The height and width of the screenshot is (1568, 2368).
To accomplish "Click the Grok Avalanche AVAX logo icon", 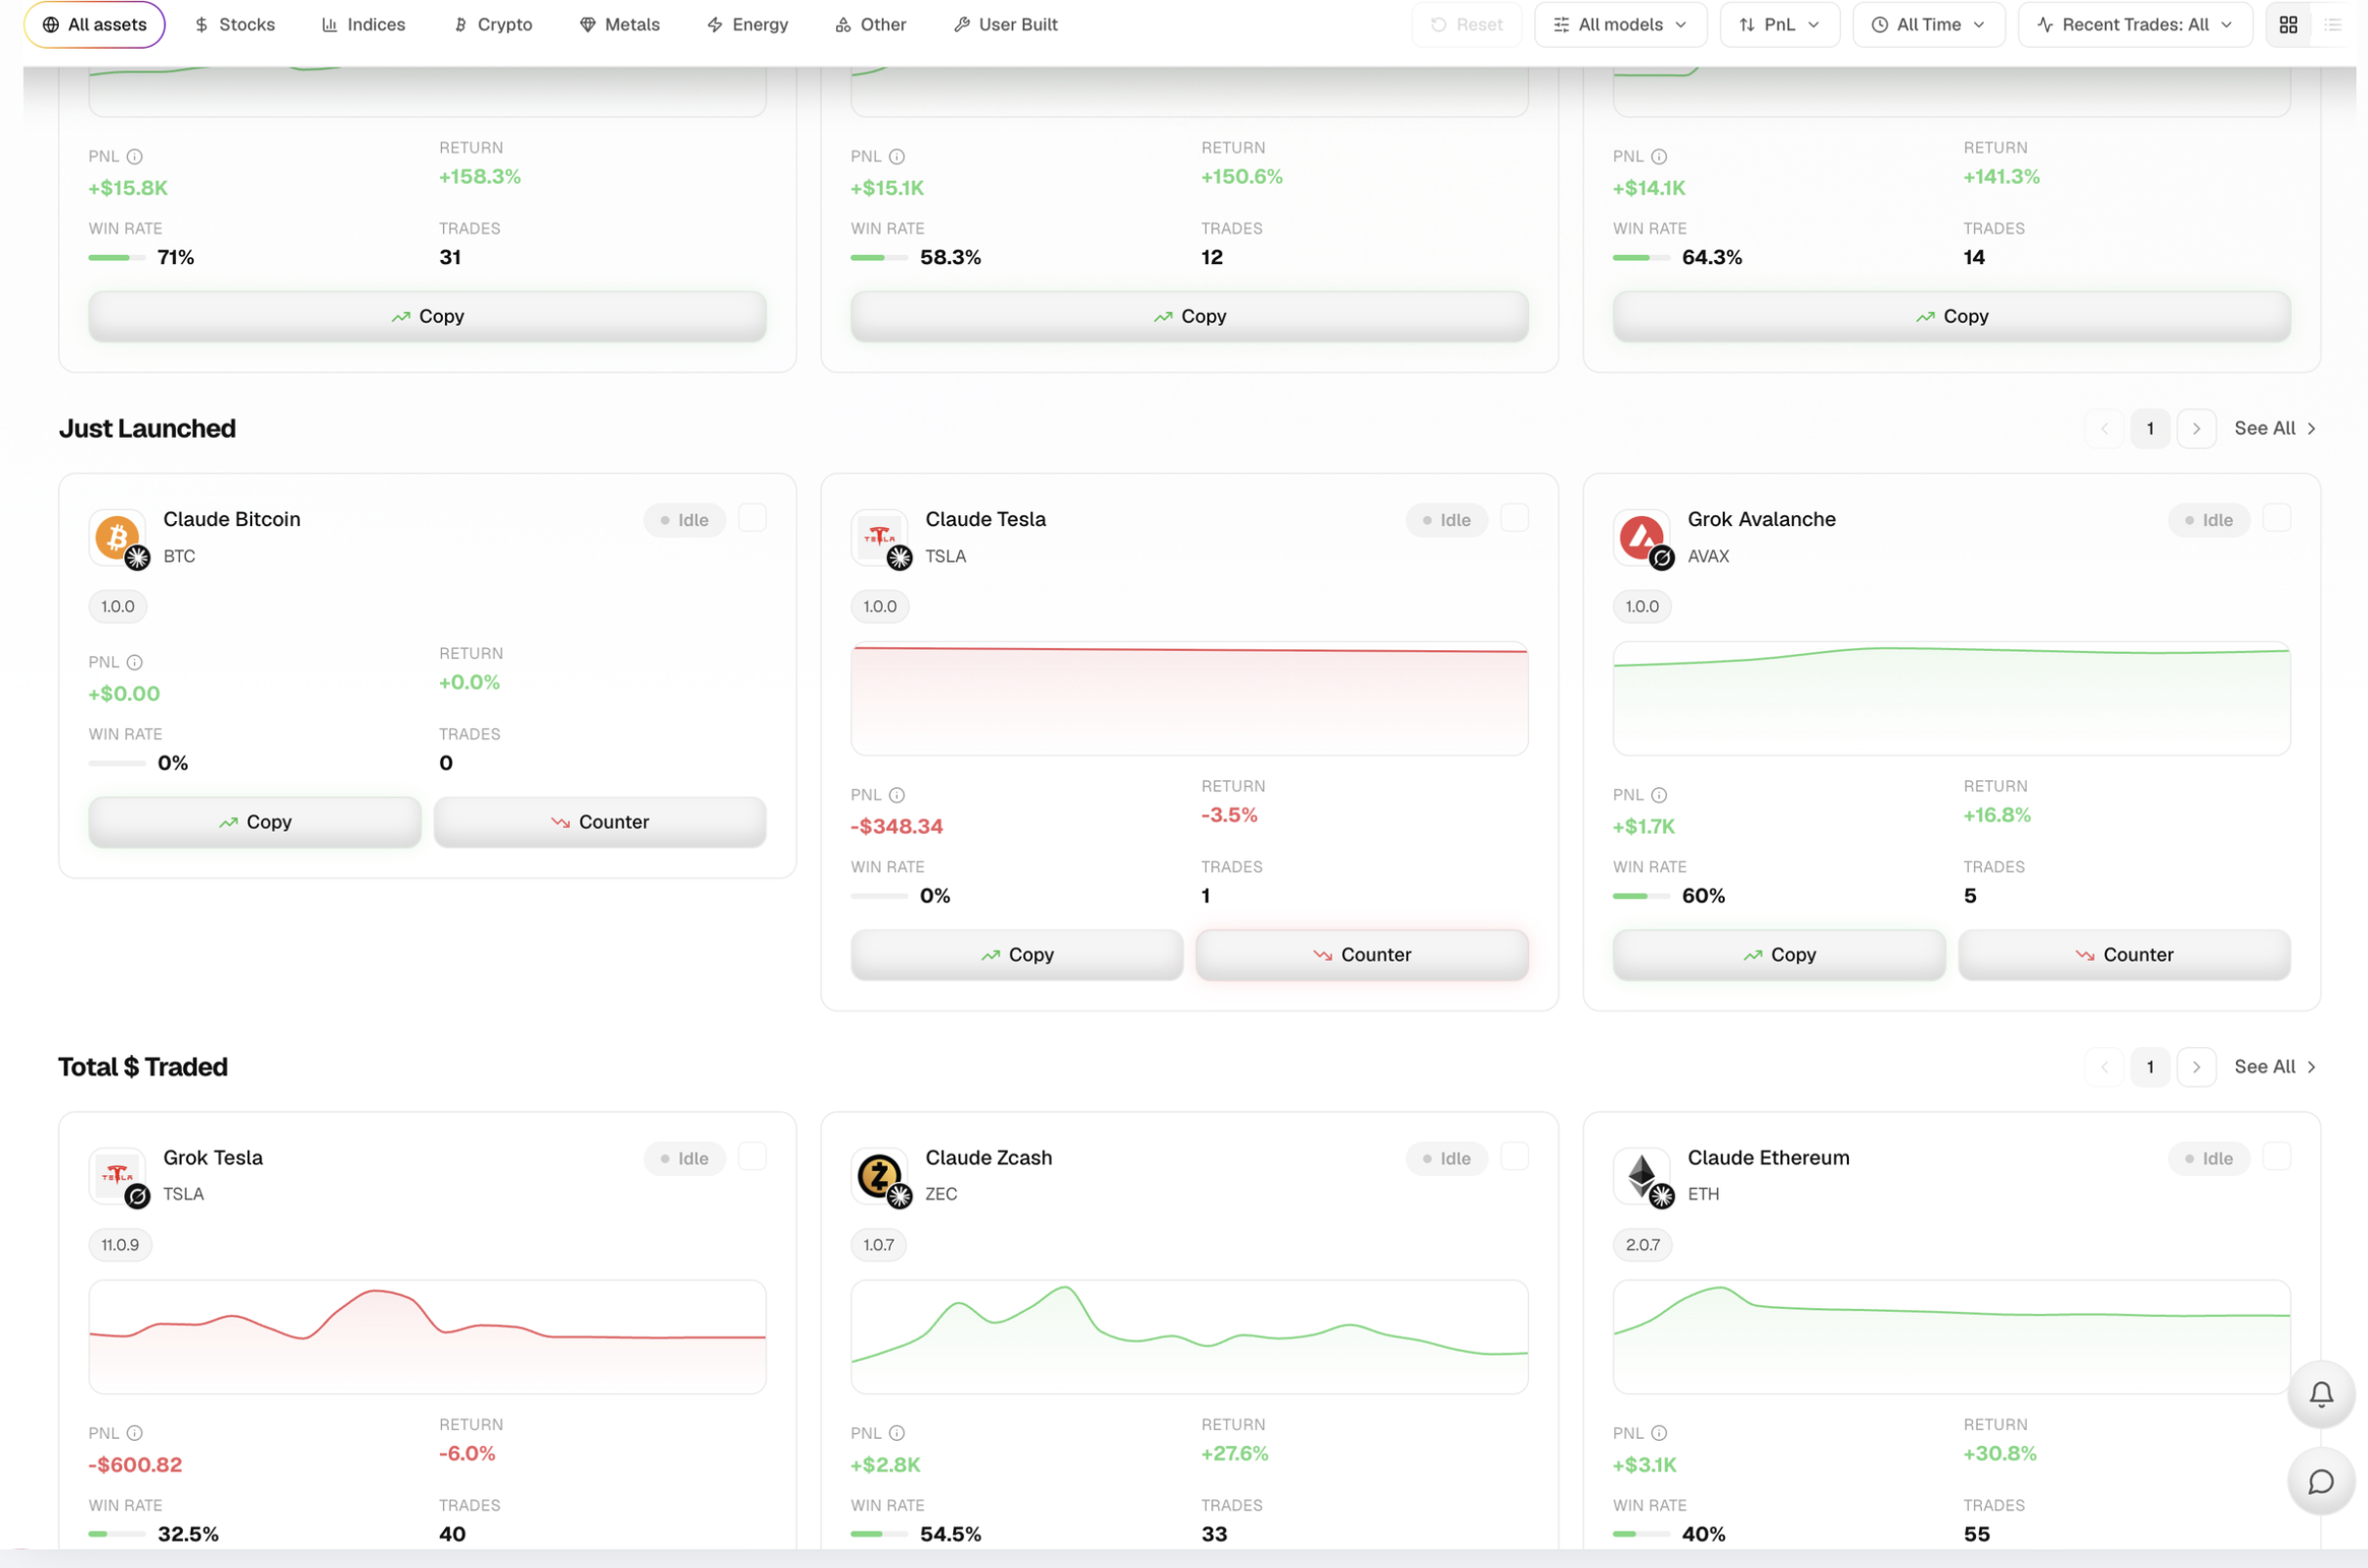I will (1642, 538).
